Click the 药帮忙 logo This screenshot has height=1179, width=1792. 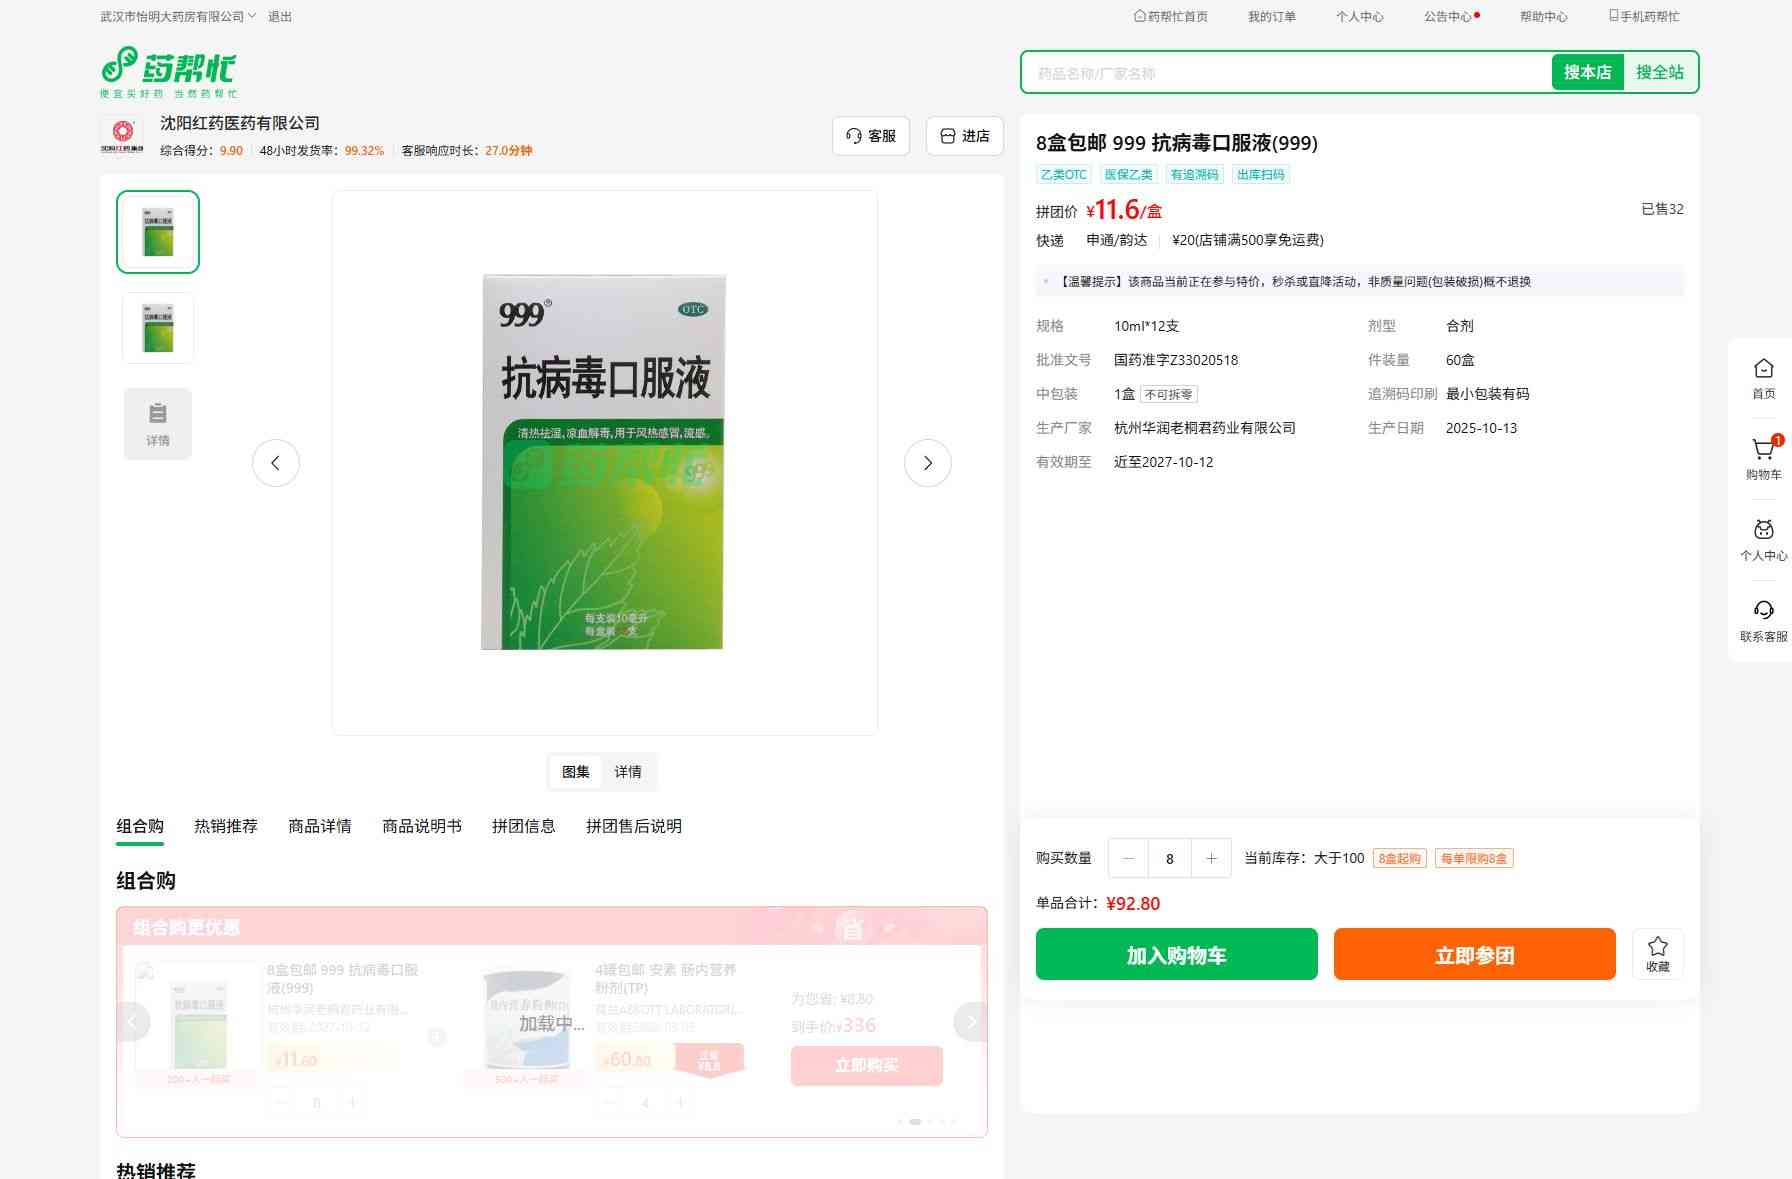[169, 72]
